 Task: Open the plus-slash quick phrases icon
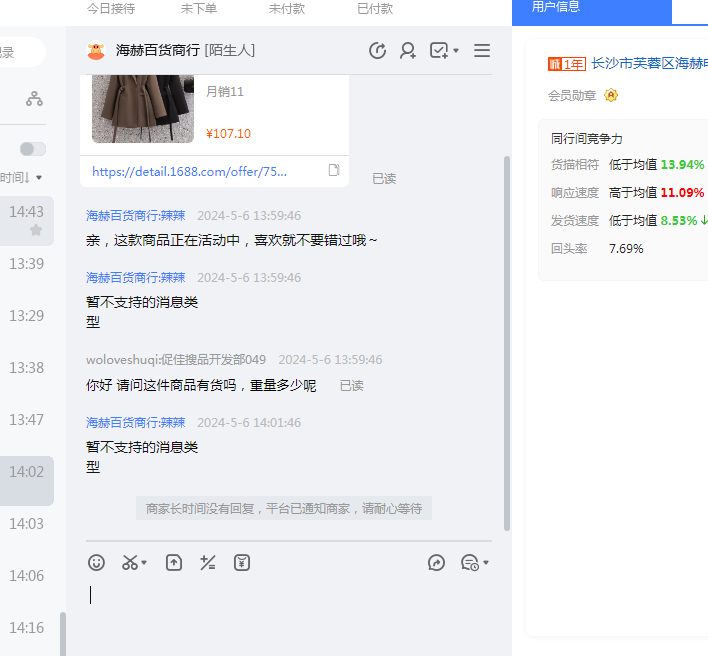tap(208, 563)
